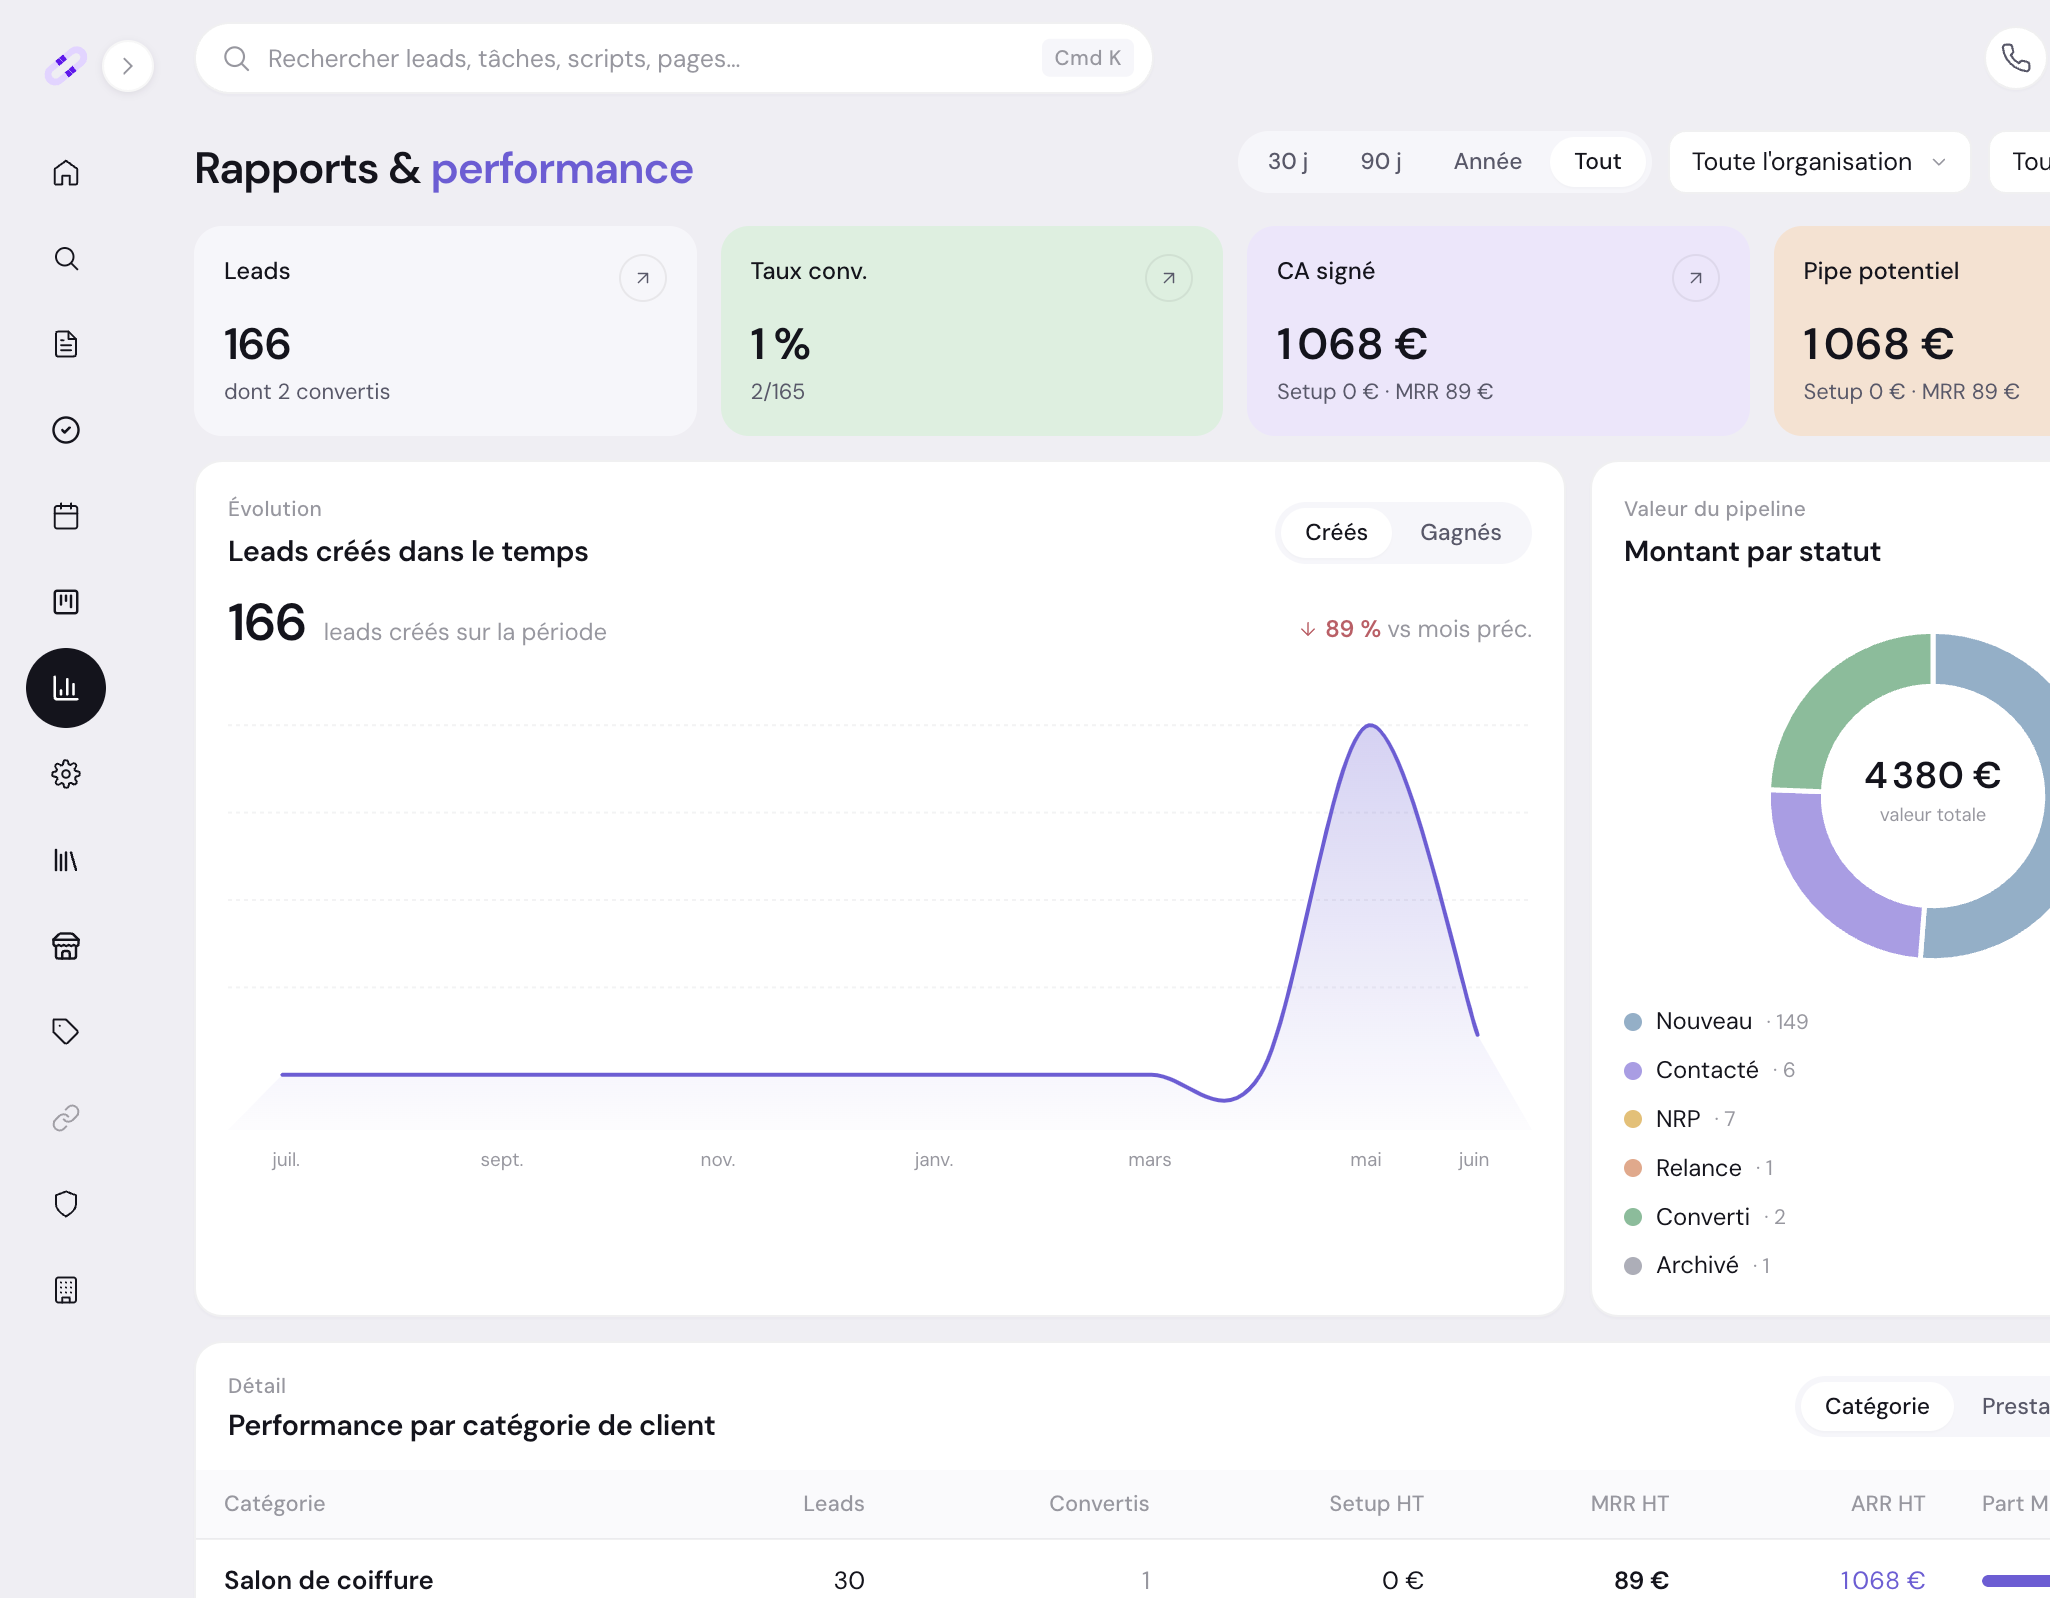Switch chart to Gagnés

point(1460,533)
